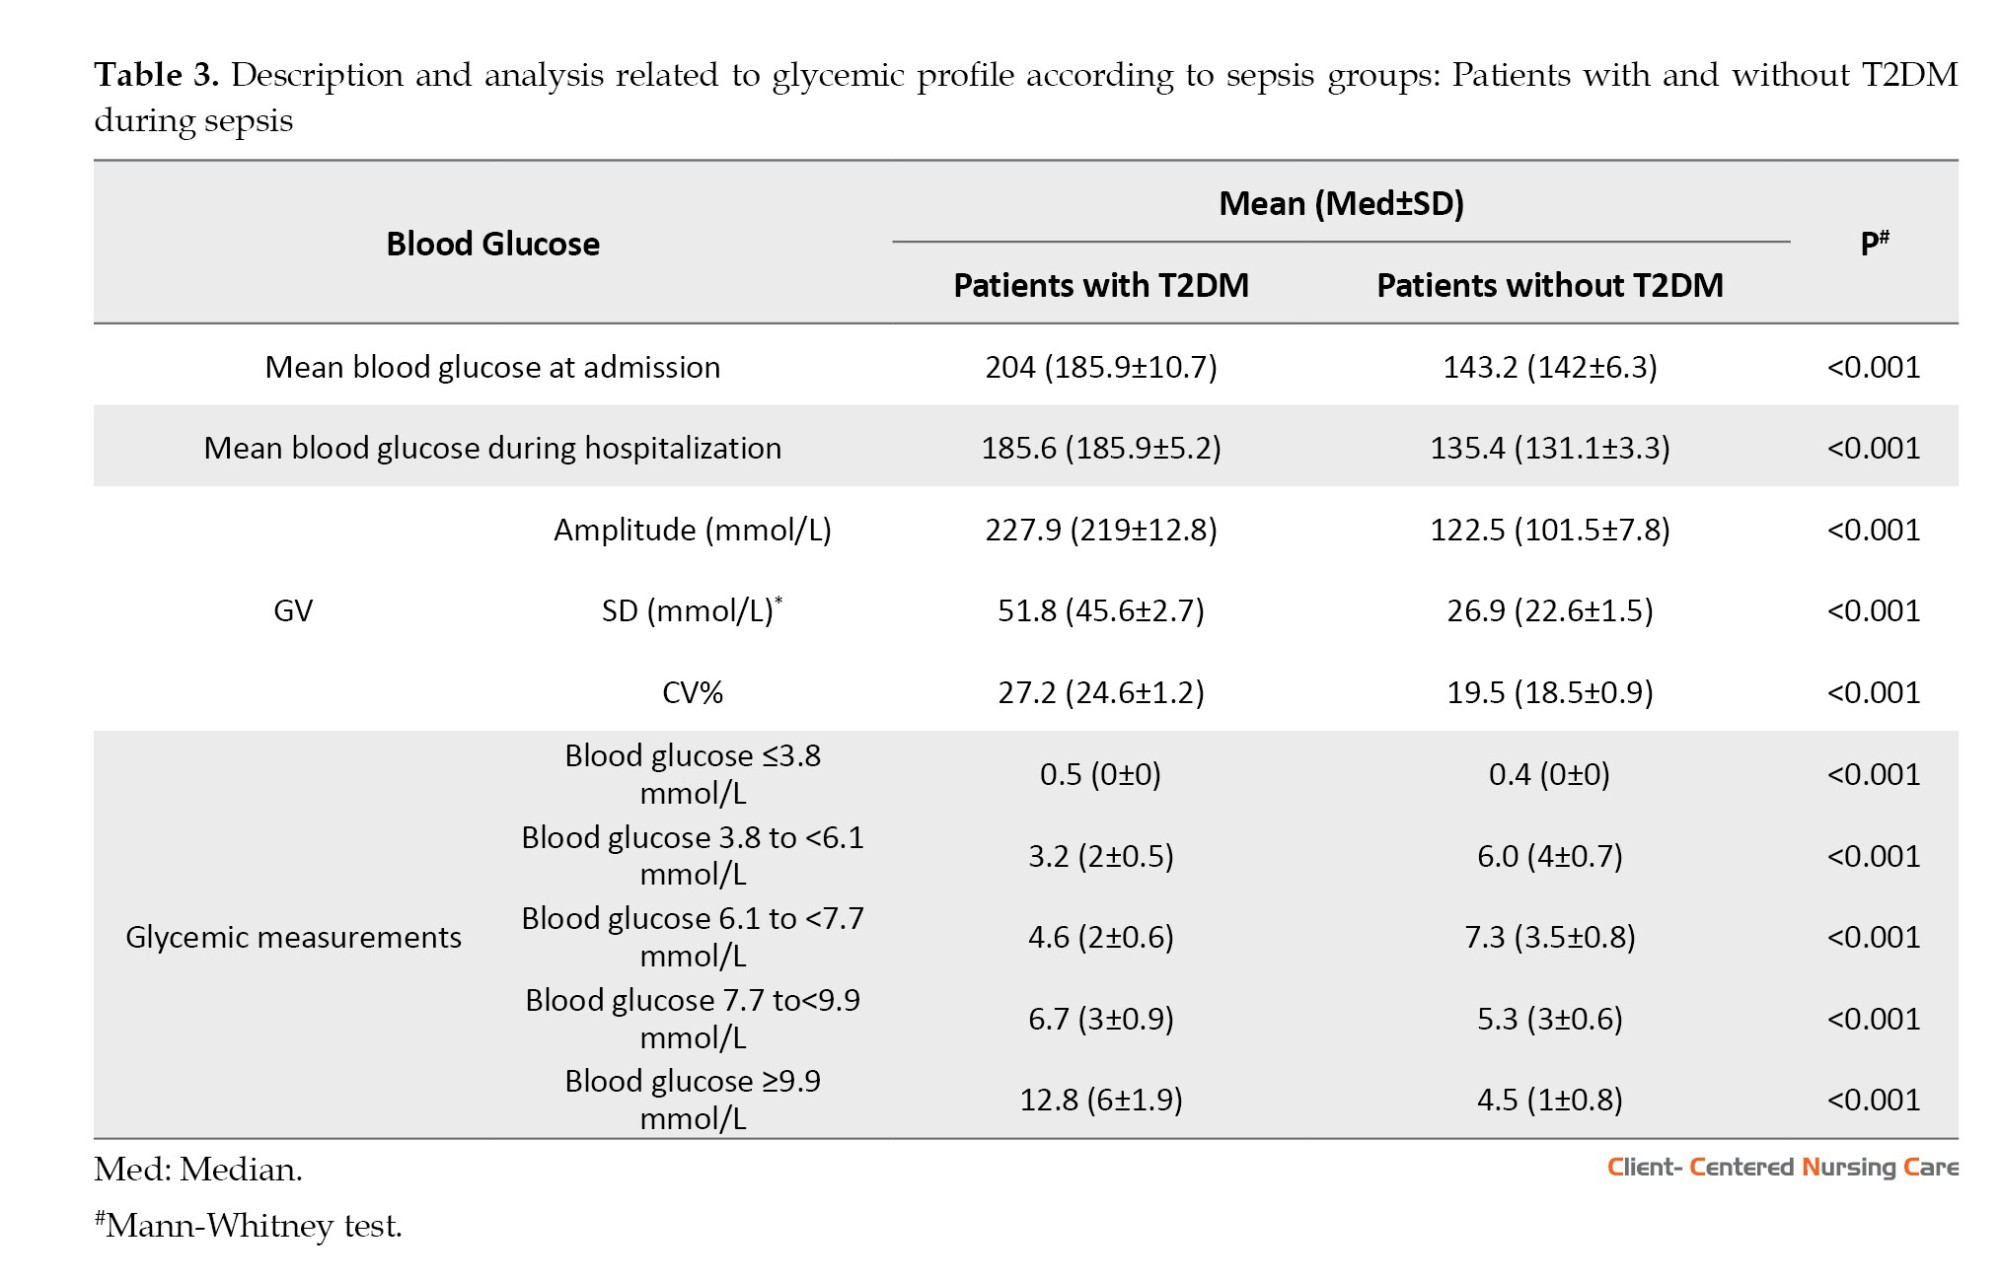Click the "GV" group label
2000x1281 pixels.
[293, 611]
